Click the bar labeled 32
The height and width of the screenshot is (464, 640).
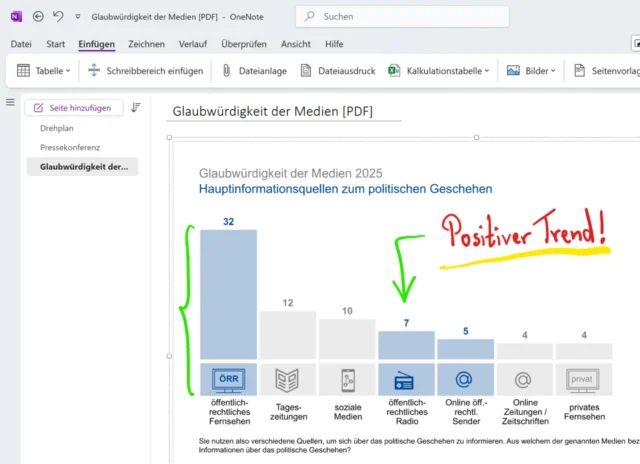click(x=229, y=294)
